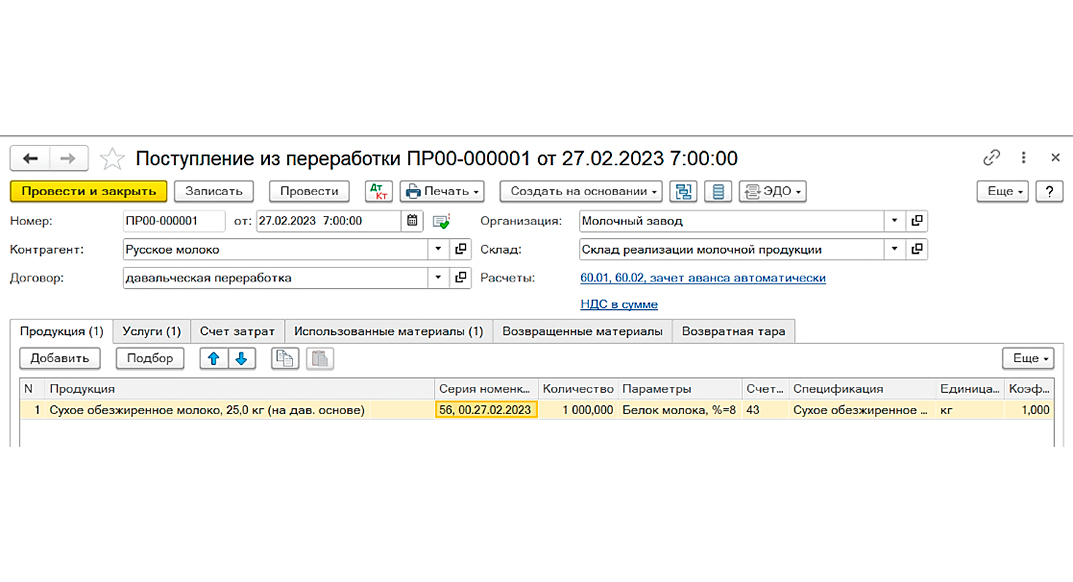The image size is (1073, 582).
Task: Switch to the Услуги (1) tab
Action: 151,331
